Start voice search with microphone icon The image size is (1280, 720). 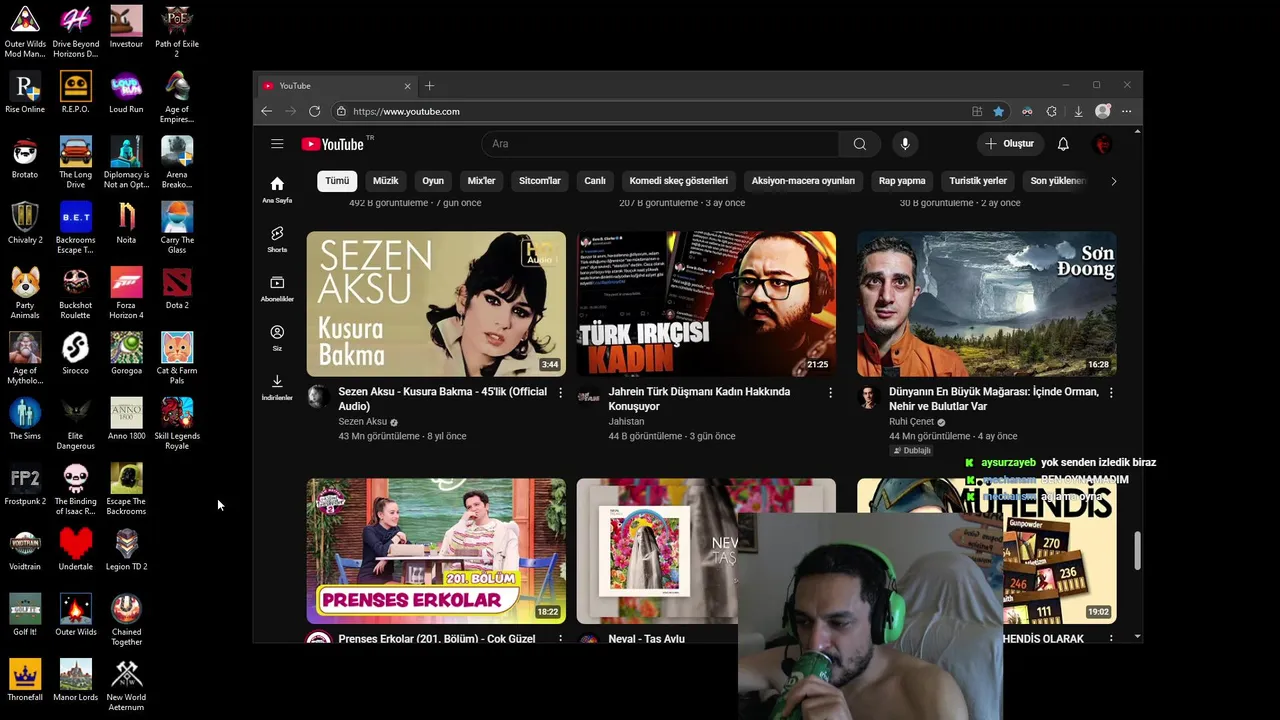[905, 144]
